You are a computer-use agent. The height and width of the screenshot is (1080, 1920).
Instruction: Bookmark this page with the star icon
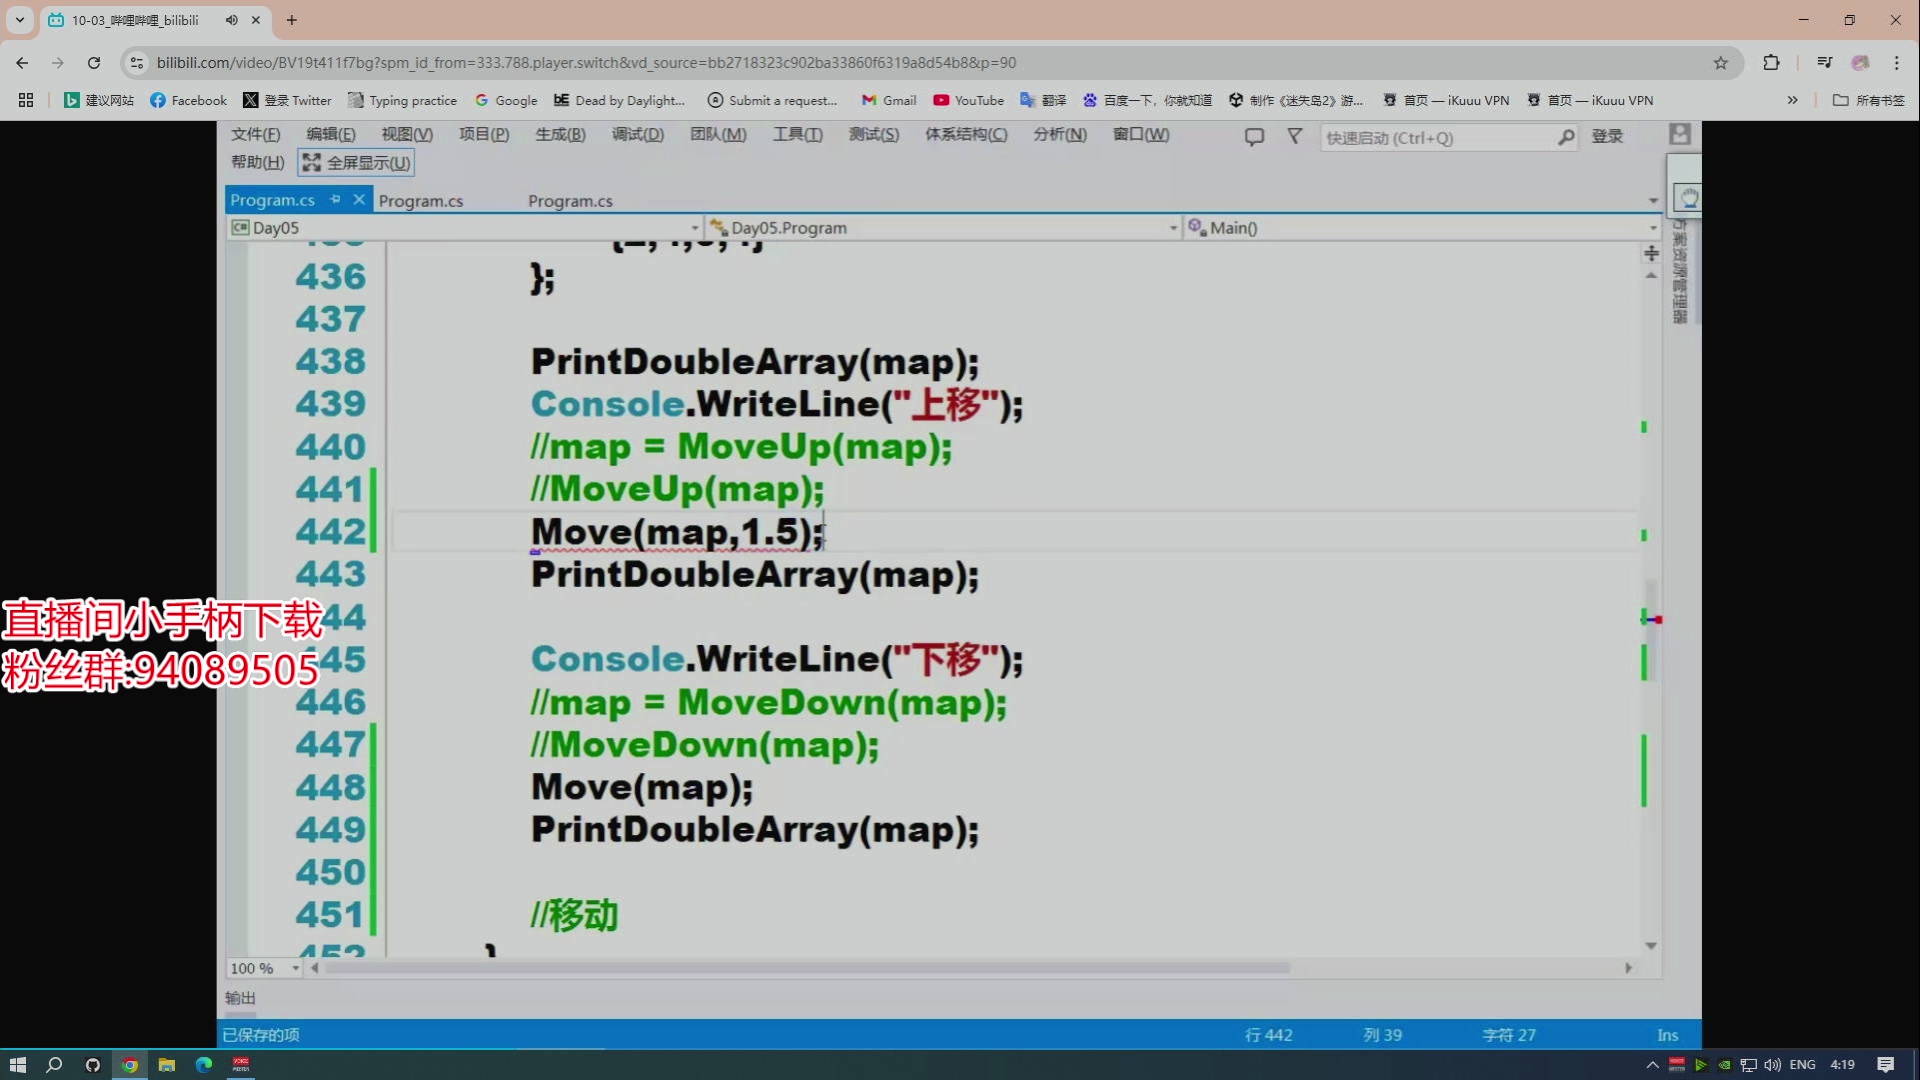(1720, 62)
